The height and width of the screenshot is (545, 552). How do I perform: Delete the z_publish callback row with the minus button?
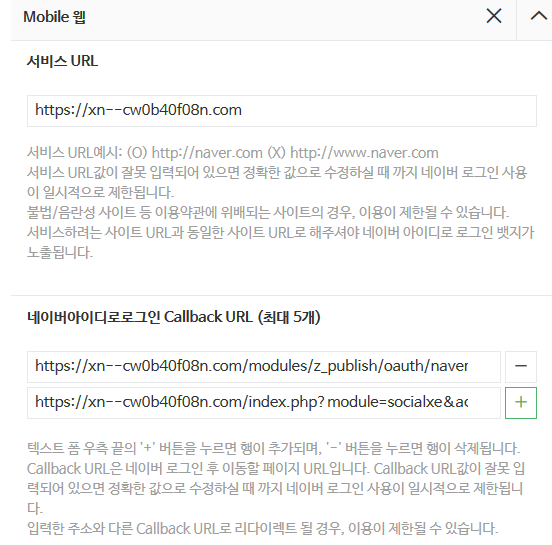coord(521,367)
